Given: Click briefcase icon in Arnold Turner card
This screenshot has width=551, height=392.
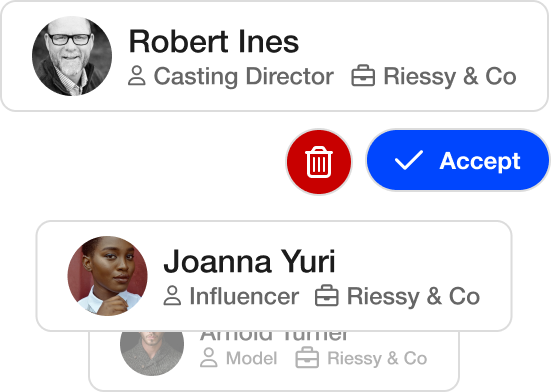Looking at the screenshot, I should point(307,358).
